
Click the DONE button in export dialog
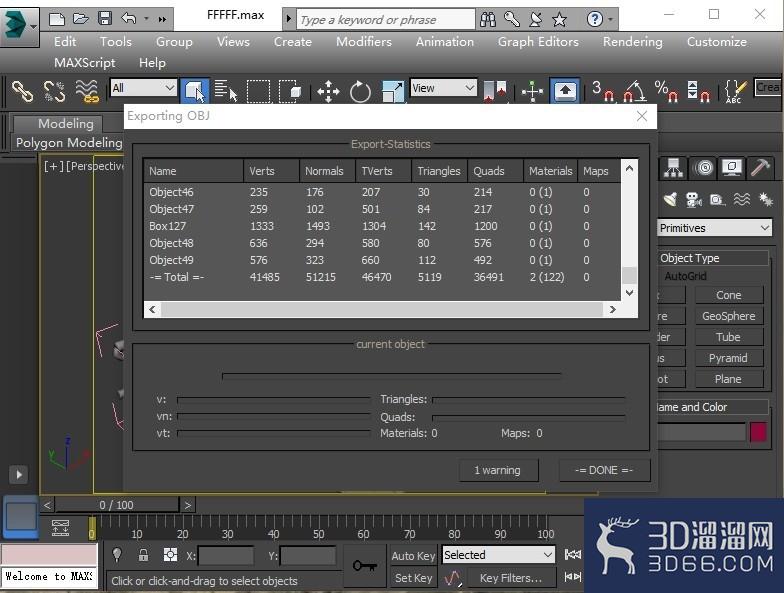tap(604, 470)
